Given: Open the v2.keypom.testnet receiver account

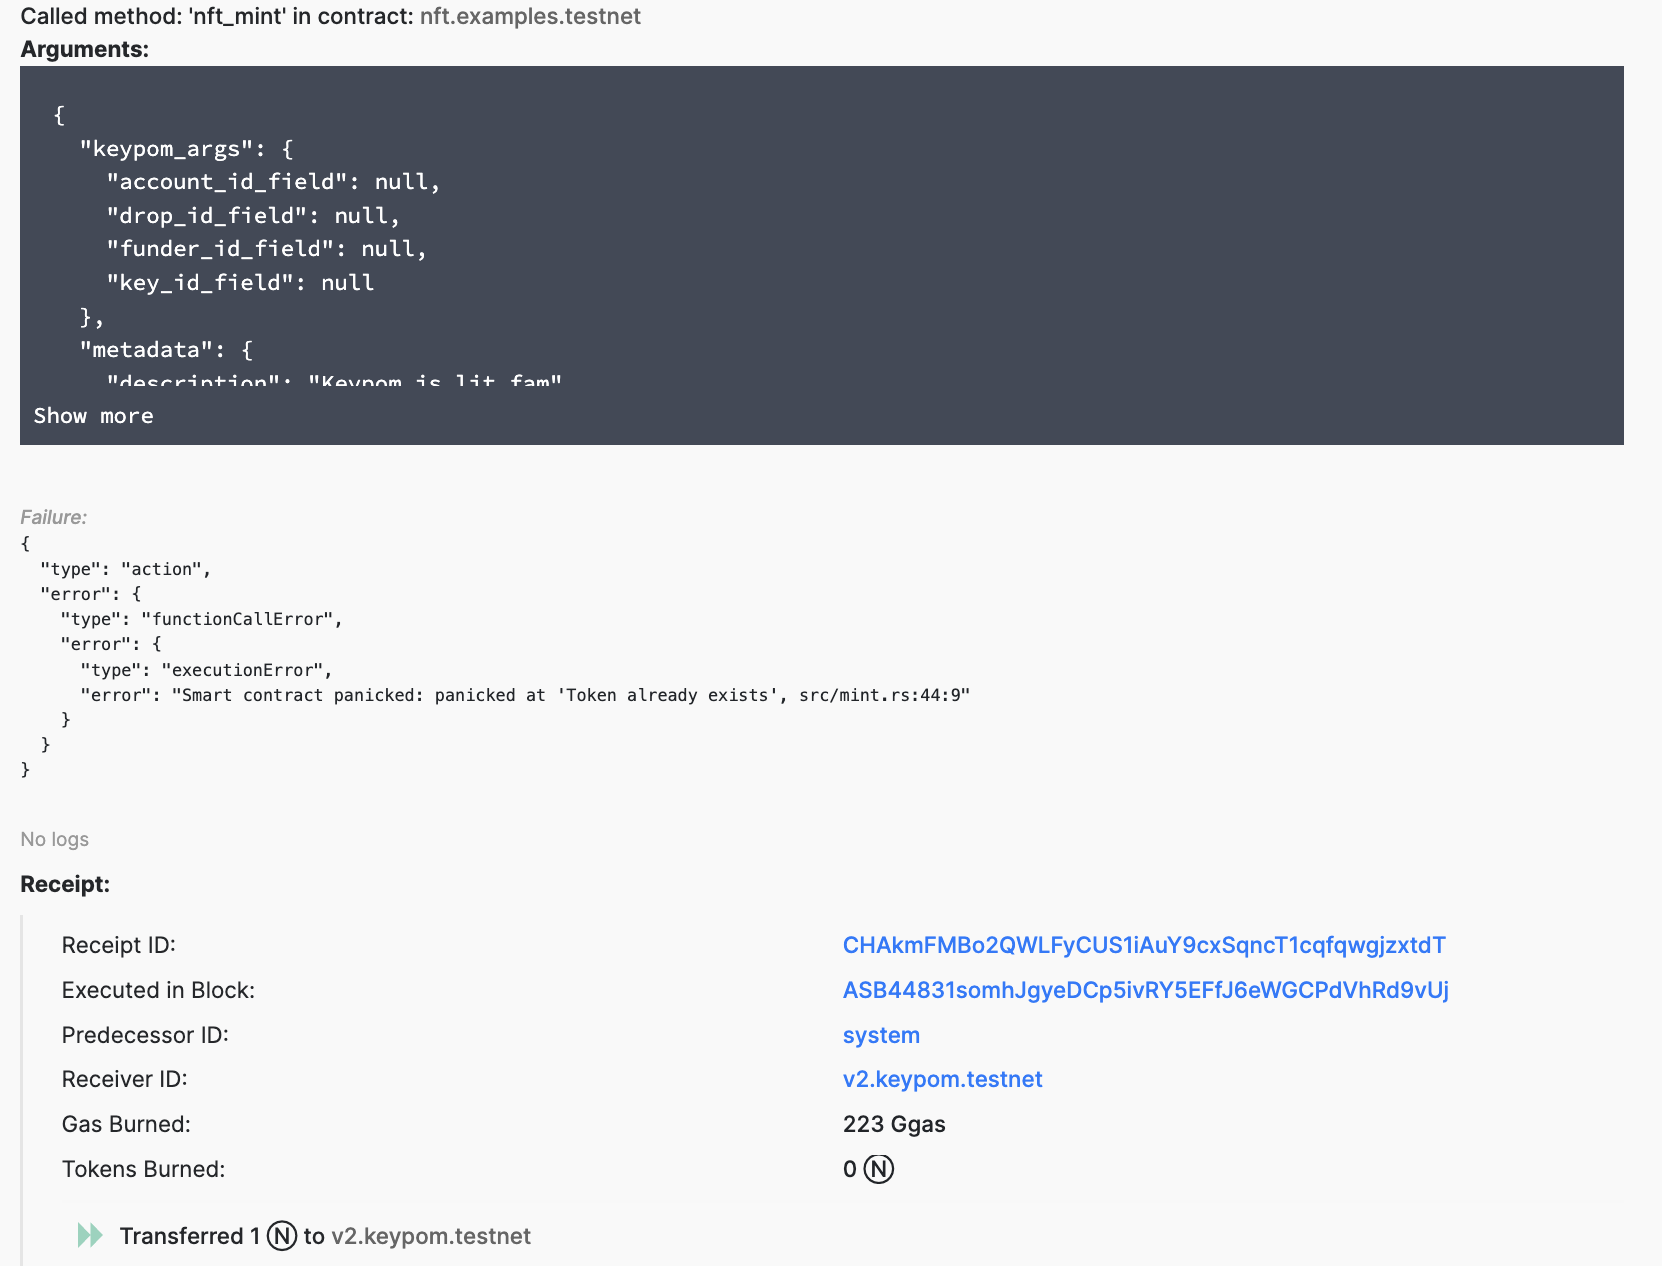Looking at the screenshot, I should point(941,1079).
